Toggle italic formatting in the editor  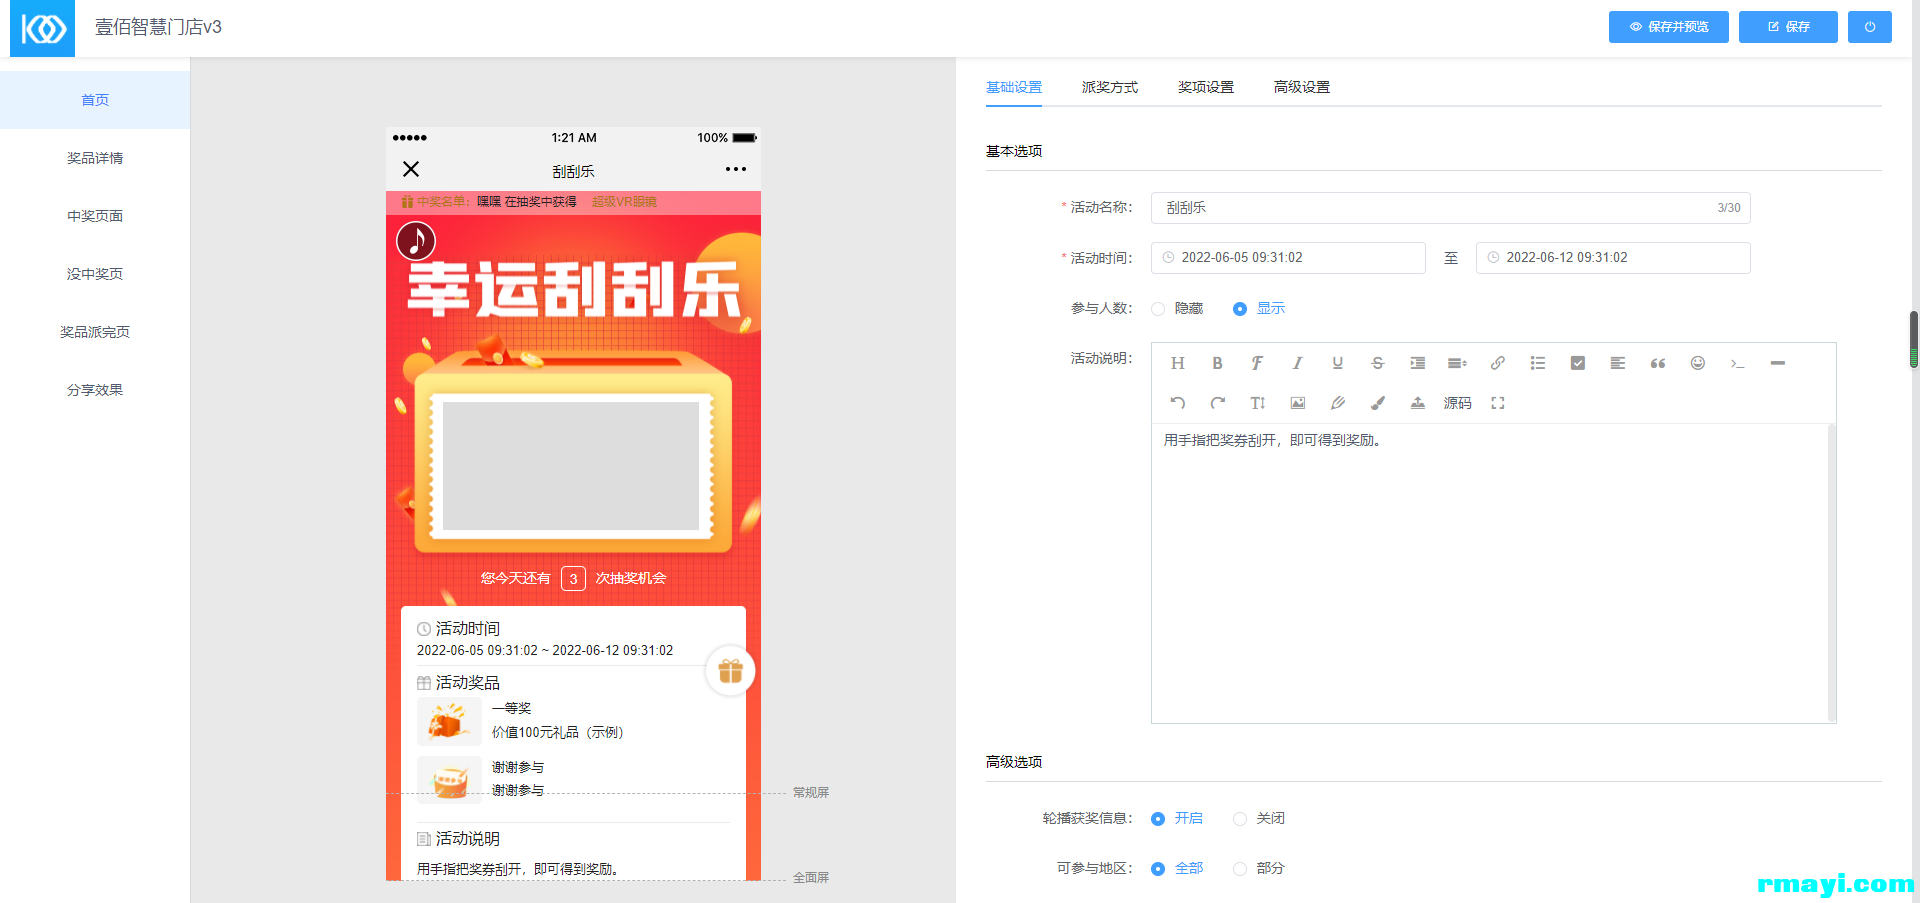[1297, 363]
